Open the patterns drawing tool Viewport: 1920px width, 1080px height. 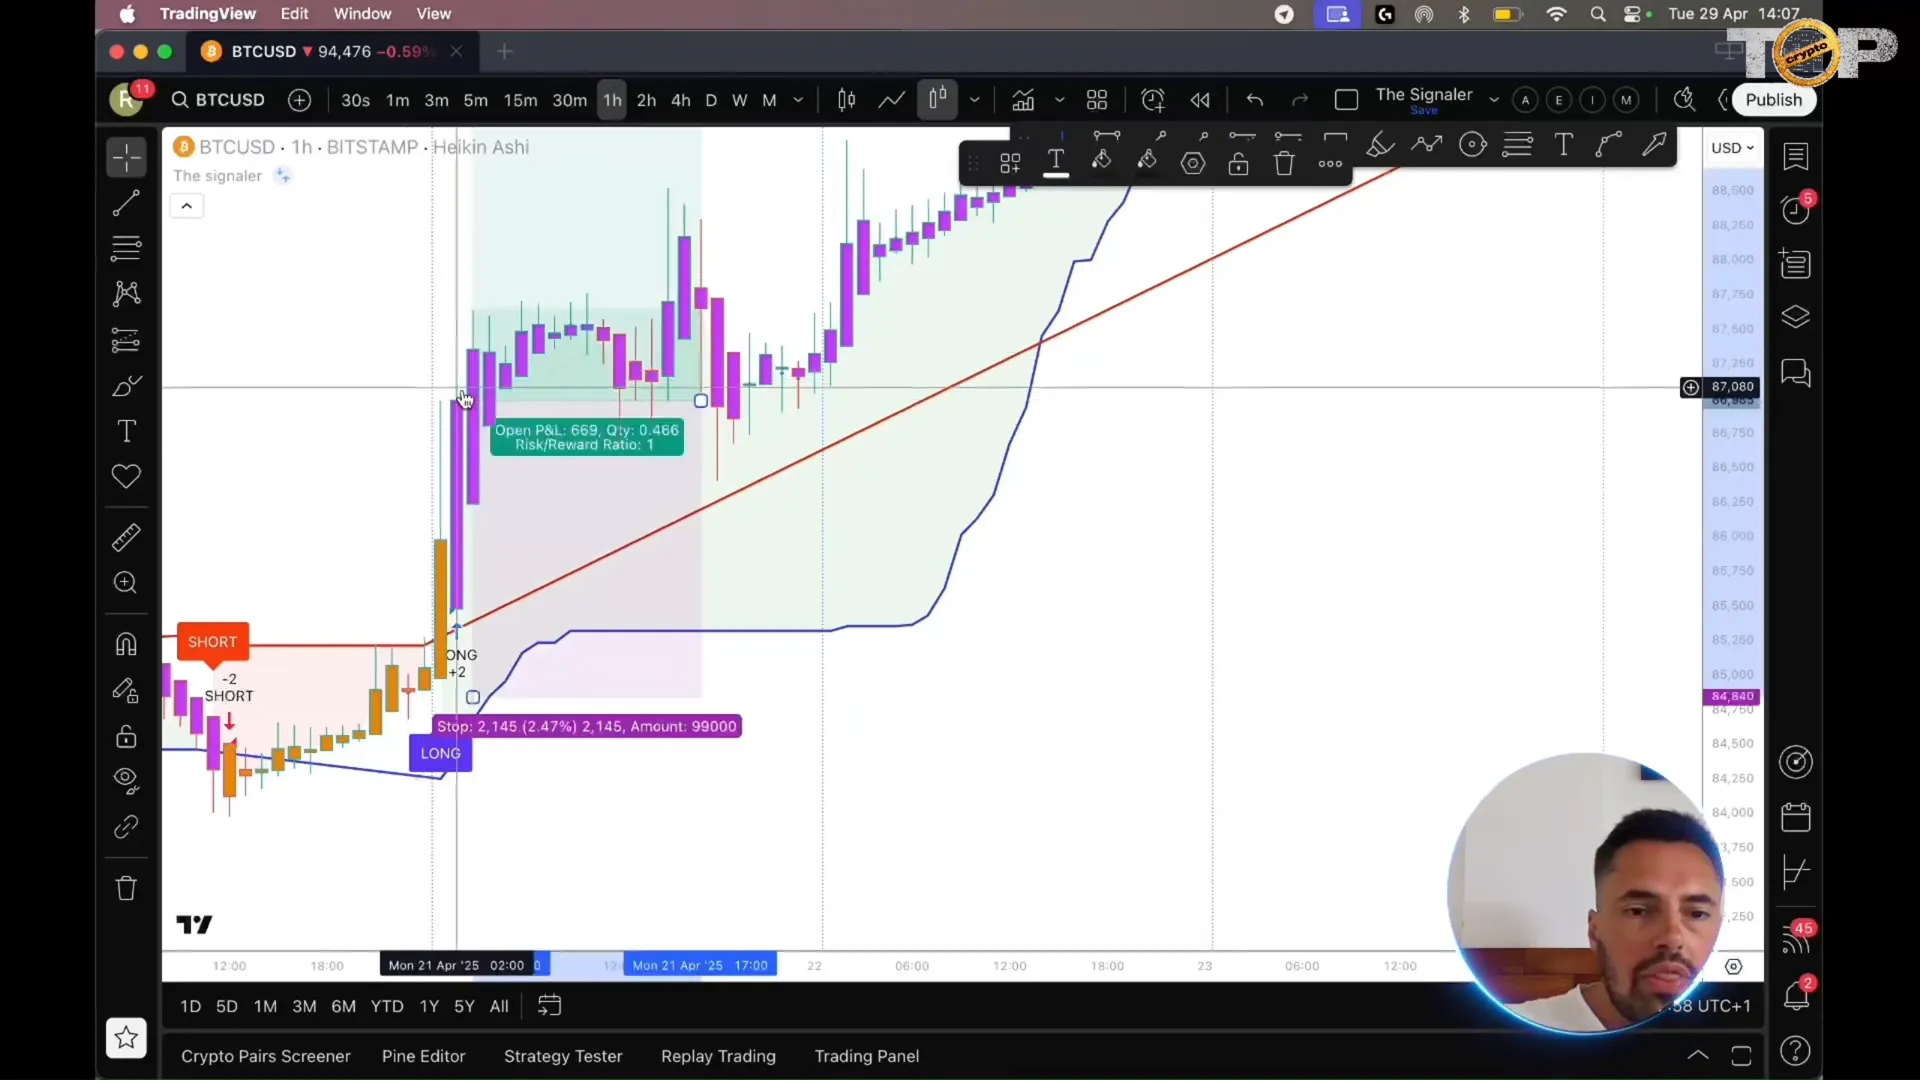click(x=126, y=293)
